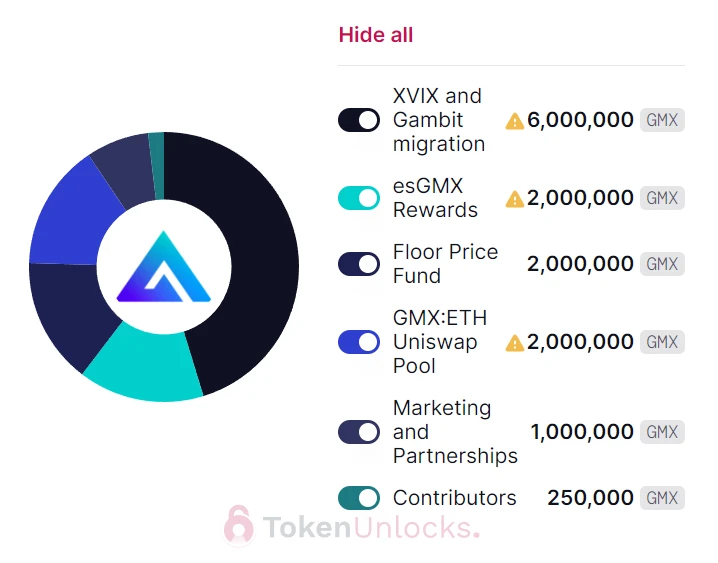This screenshot has width=718, height=563.
Task: Click the 250,000 Contributors amount
Action: [590, 498]
